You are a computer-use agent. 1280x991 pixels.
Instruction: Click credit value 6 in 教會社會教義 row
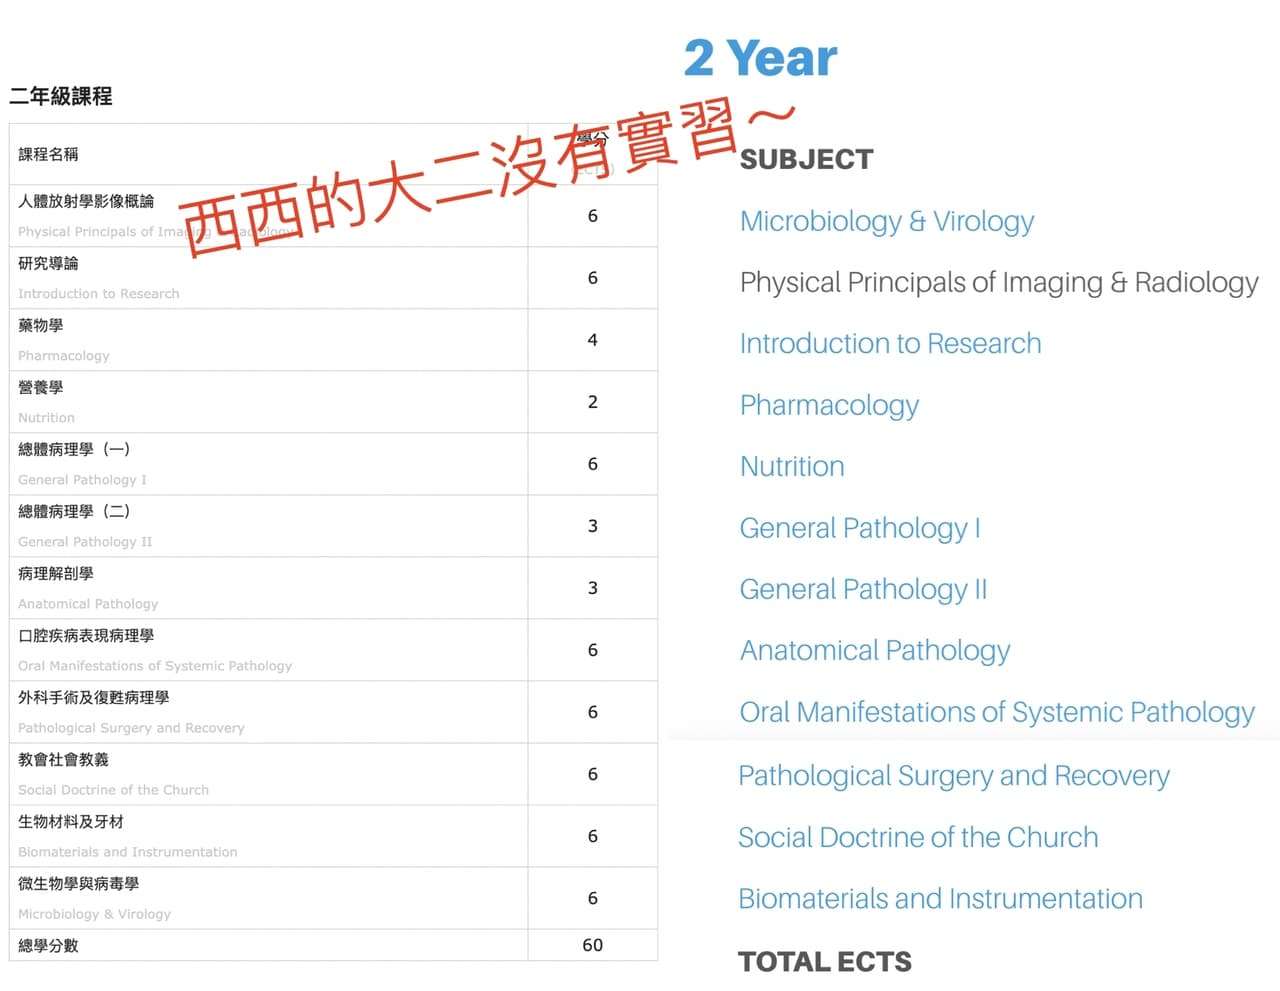tap(593, 774)
